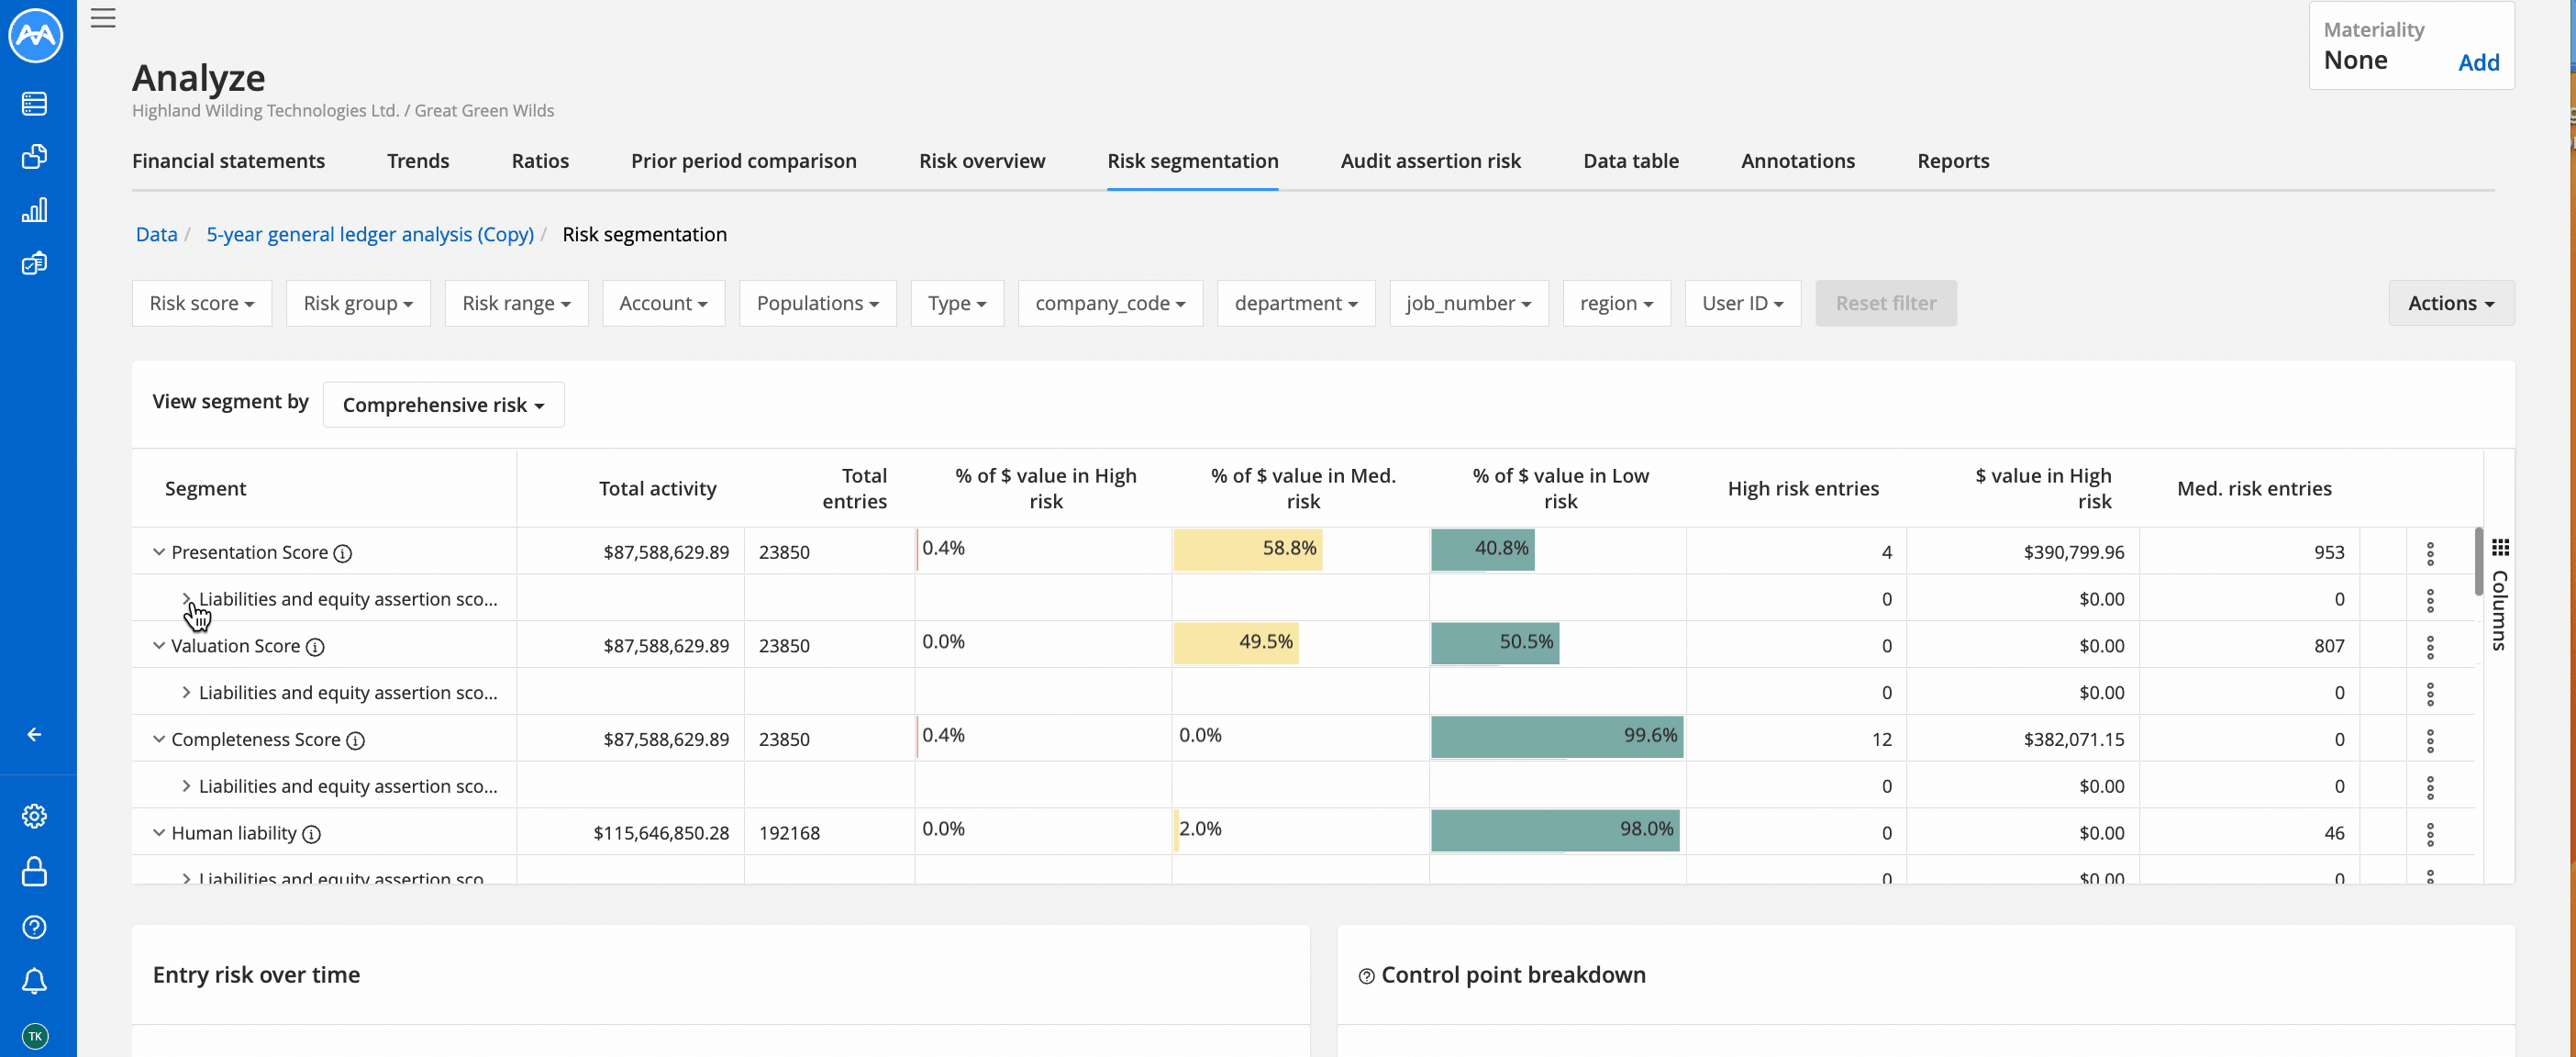Click the settings gear in the sidebar
Image resolution: width=2576 pixels, height=1057 pixels.
tap(34, 816)
